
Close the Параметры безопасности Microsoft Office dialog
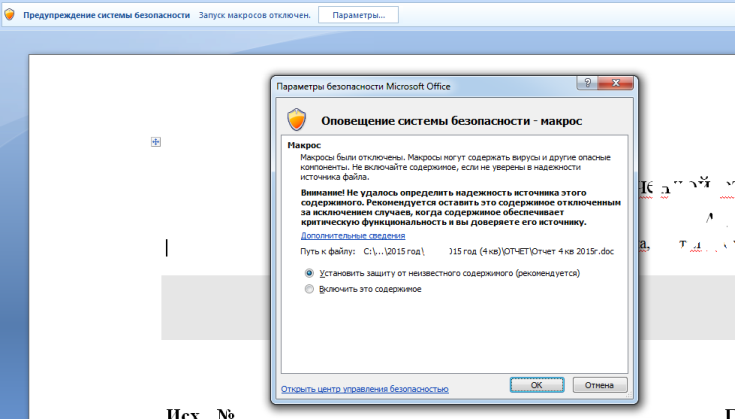point(615,83)
